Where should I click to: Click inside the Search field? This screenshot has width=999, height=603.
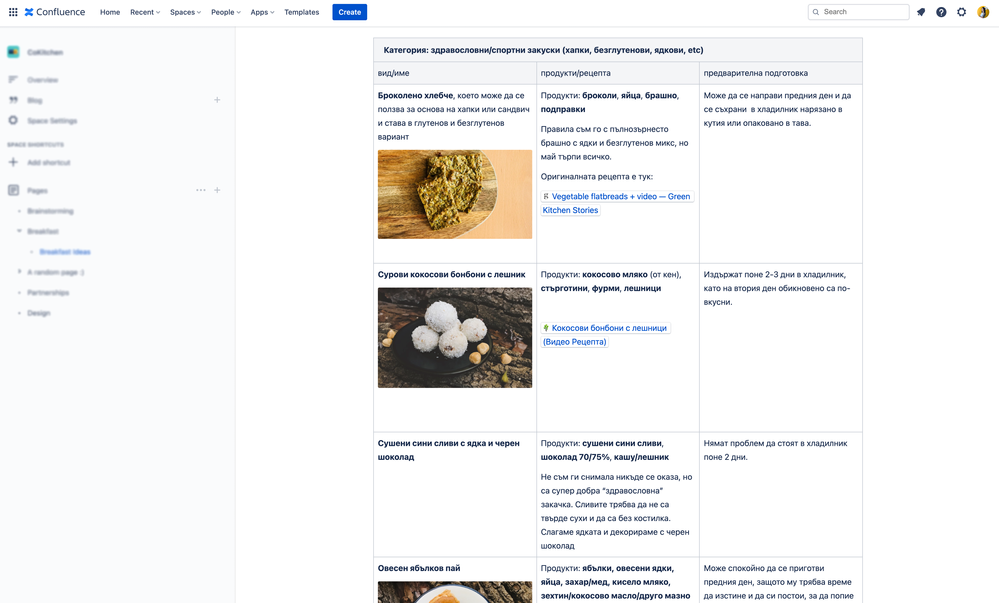(x=860, y=12)
